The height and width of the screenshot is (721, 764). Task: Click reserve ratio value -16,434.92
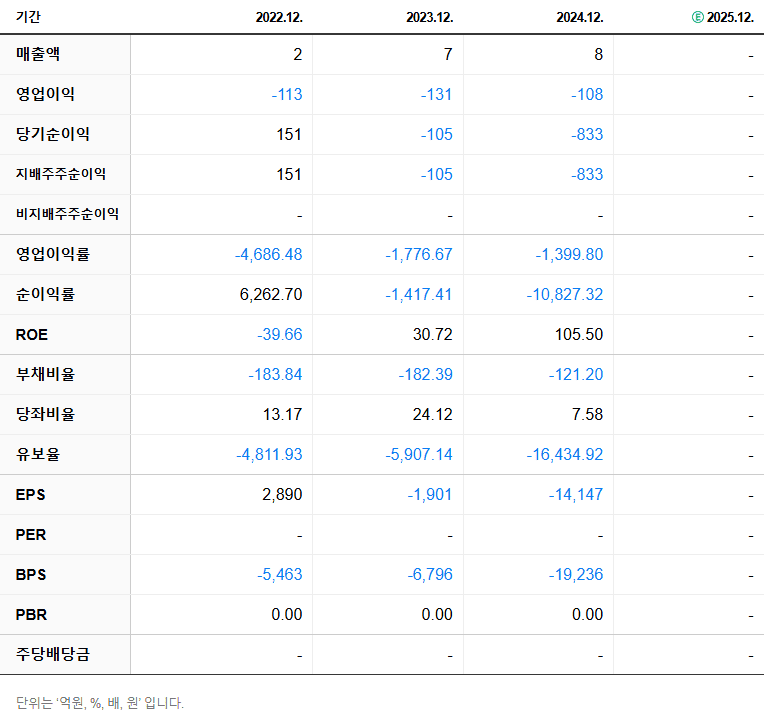(x=565, y=454)
